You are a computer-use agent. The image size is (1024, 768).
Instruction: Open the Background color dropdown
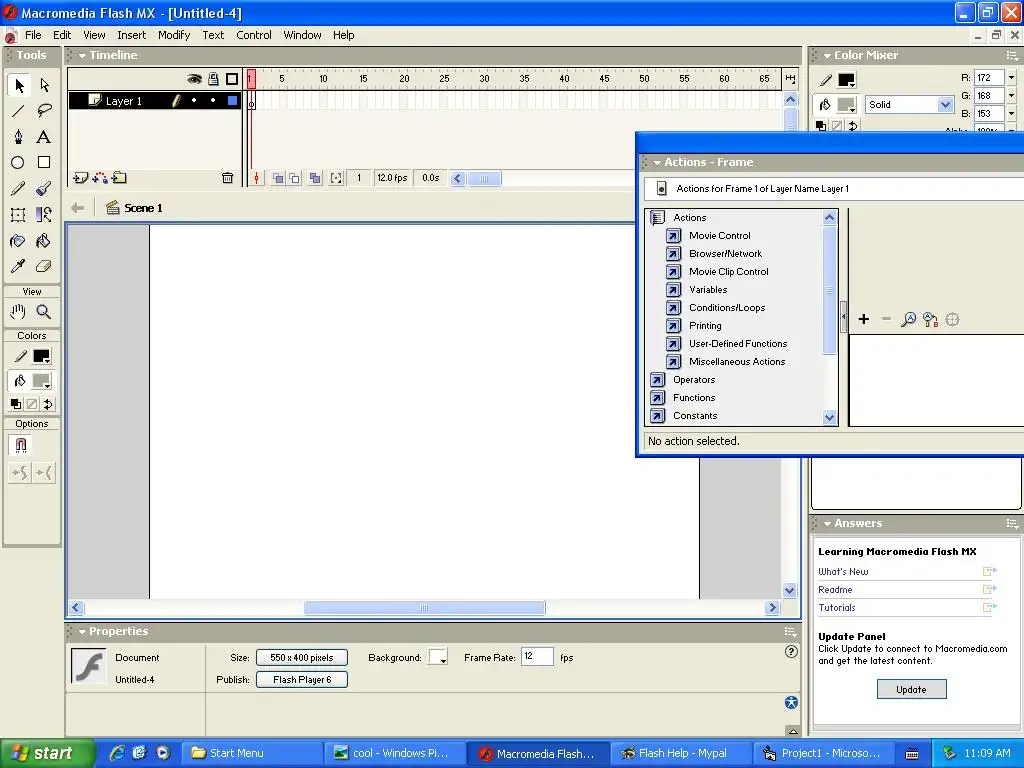[x=438, y=658]
